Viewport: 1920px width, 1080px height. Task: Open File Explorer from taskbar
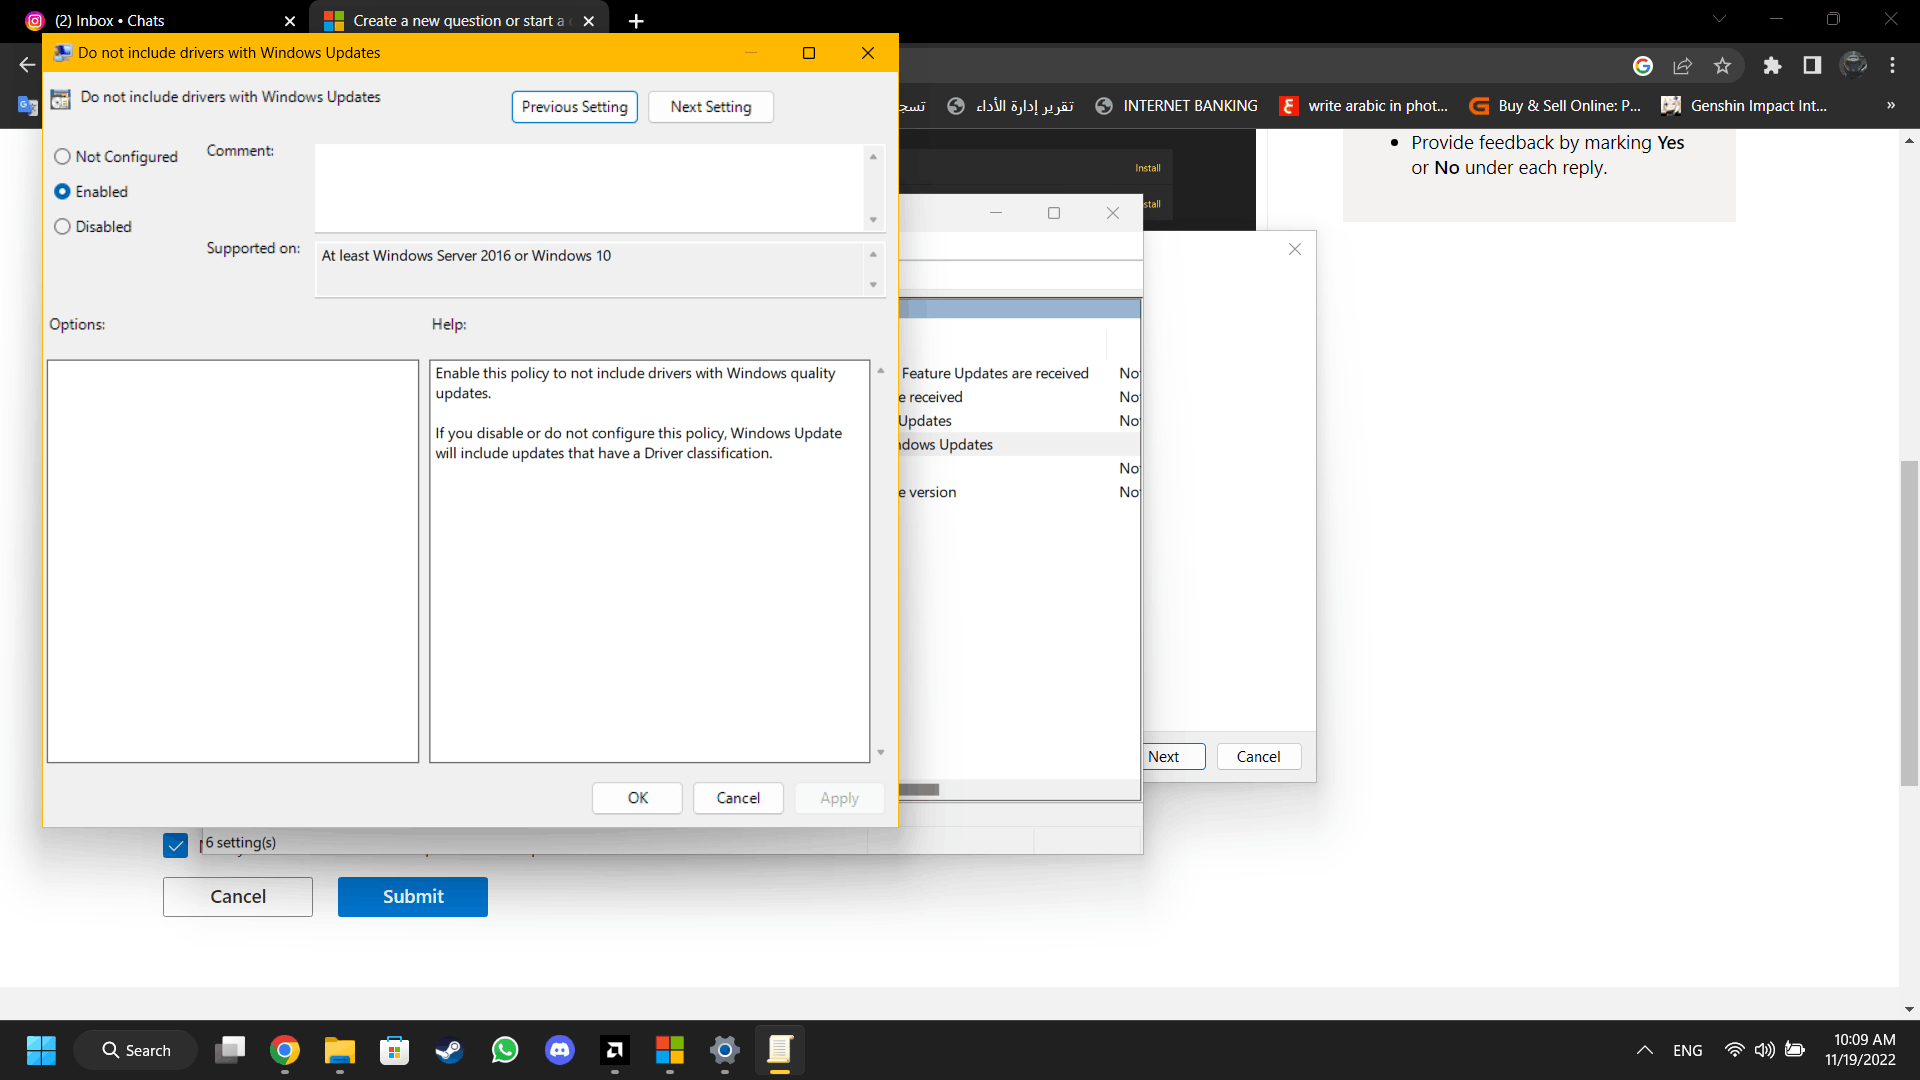(340, 1050)
